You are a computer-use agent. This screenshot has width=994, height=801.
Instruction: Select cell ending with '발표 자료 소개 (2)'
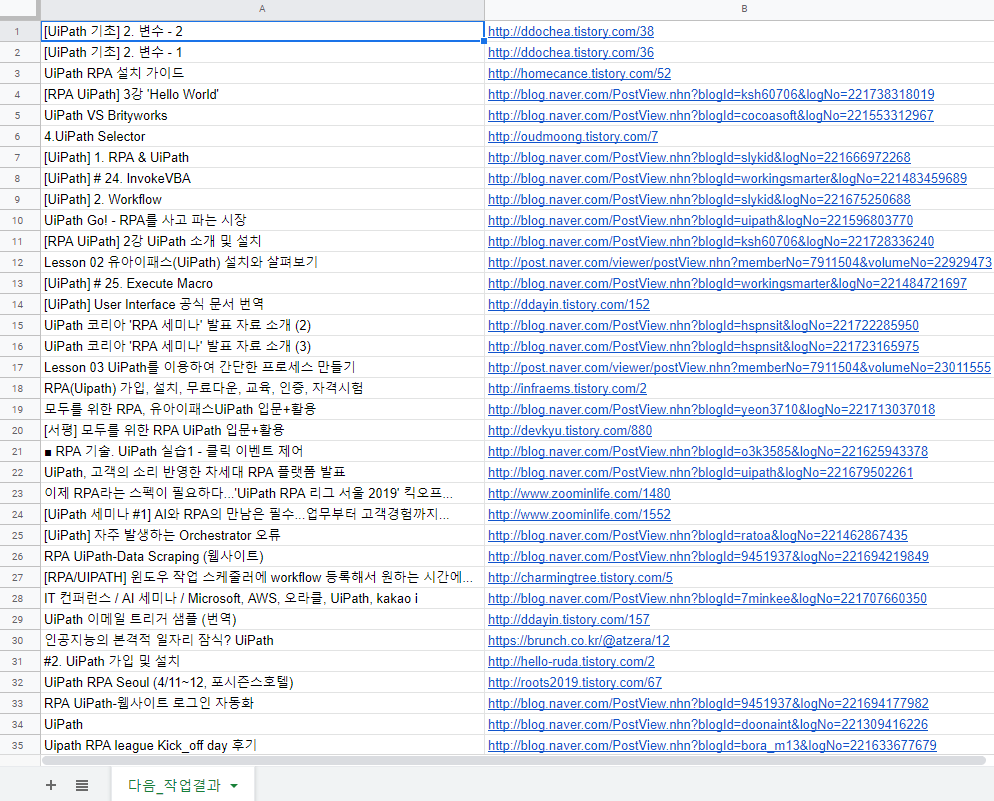(262, 325)
